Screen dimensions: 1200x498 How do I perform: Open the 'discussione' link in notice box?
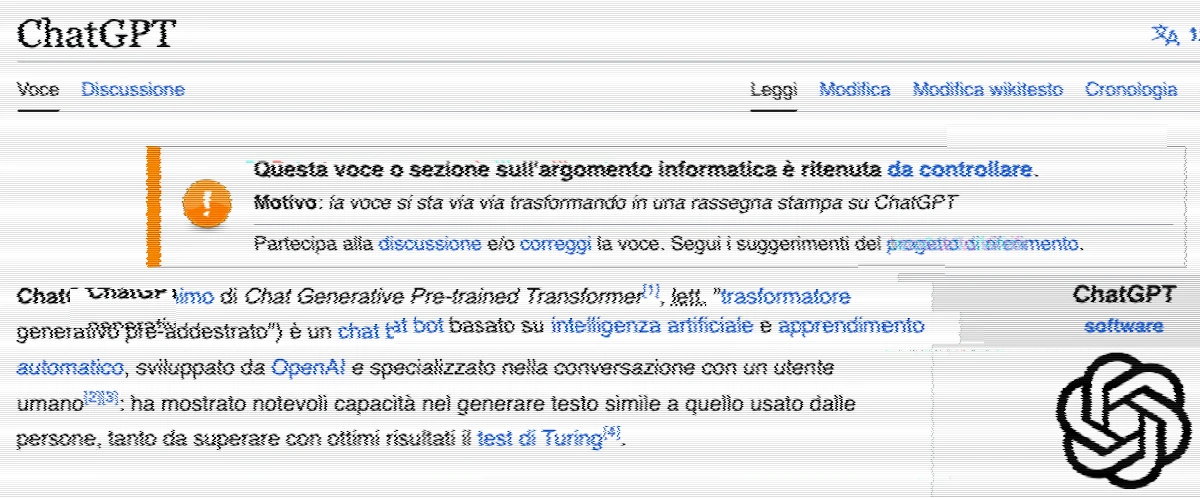429,243
